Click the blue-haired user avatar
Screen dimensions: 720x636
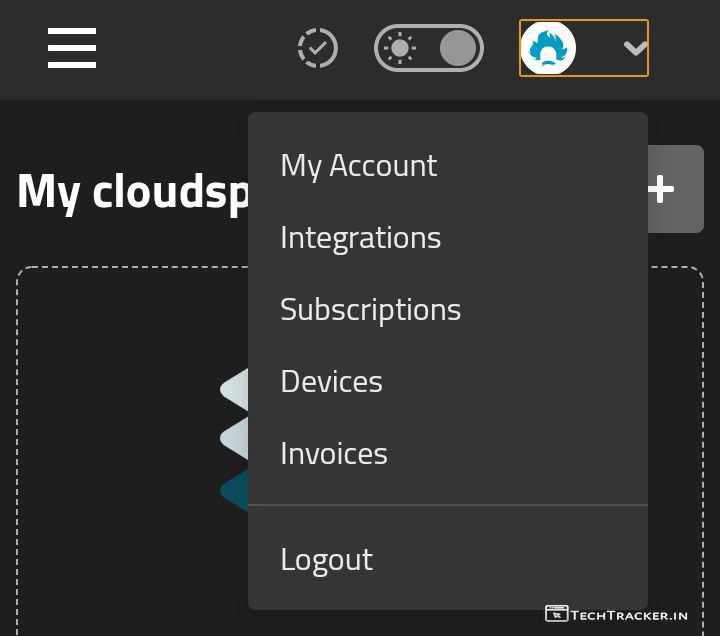[549, 48]
